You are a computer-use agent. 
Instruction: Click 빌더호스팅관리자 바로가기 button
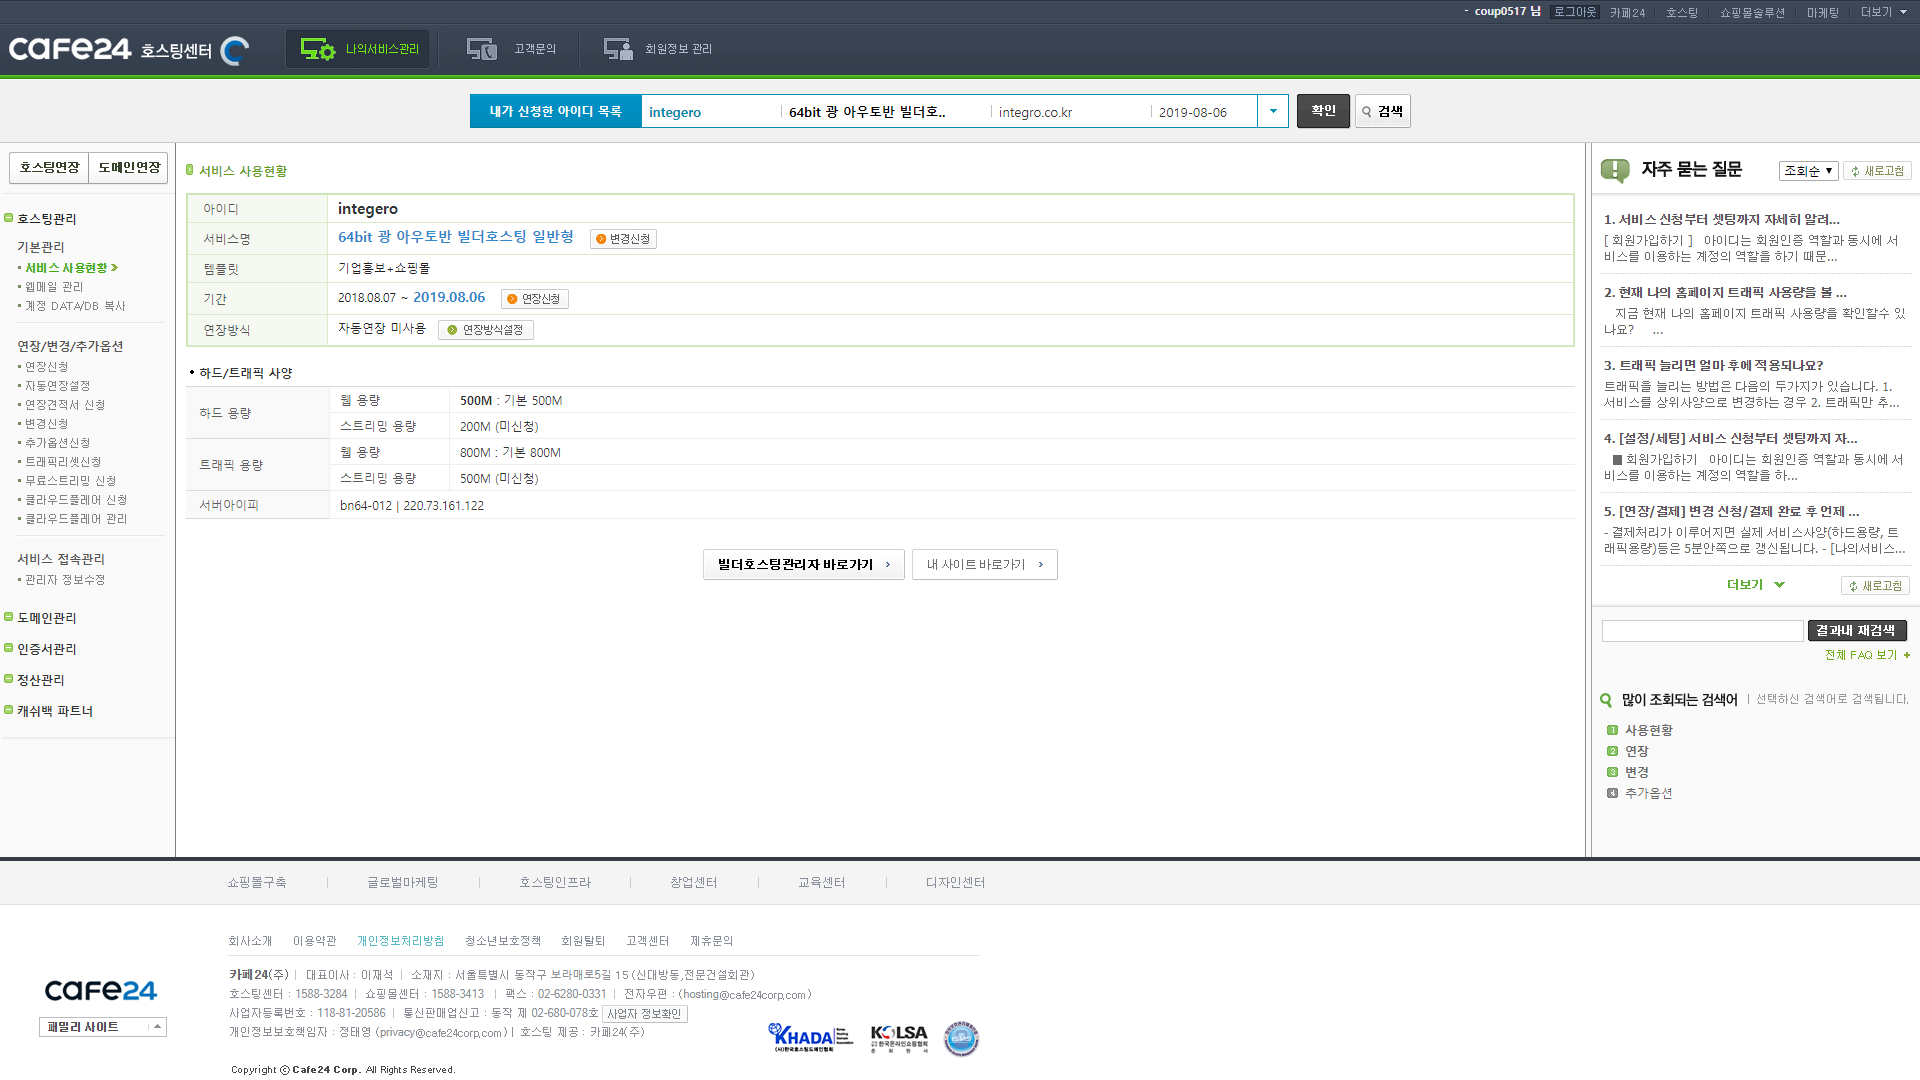[x=803, y=564]
